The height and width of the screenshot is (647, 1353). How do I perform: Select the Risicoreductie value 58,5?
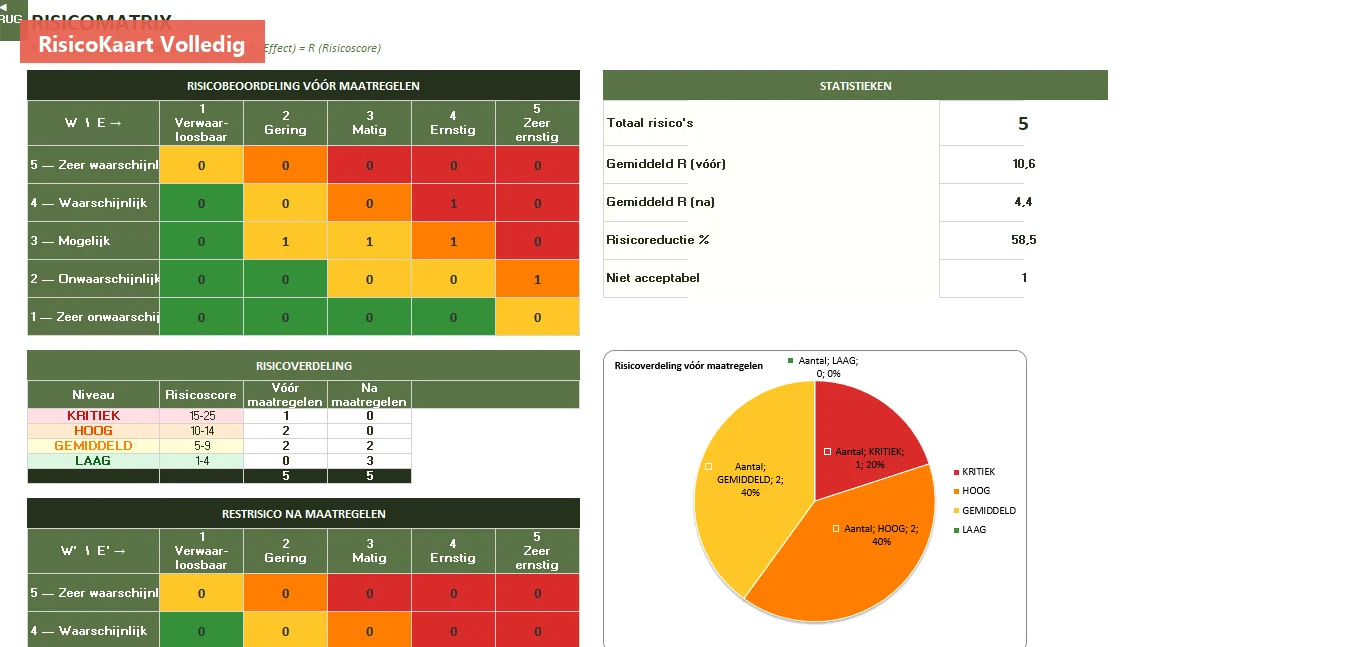click(x=1023, y=240)
